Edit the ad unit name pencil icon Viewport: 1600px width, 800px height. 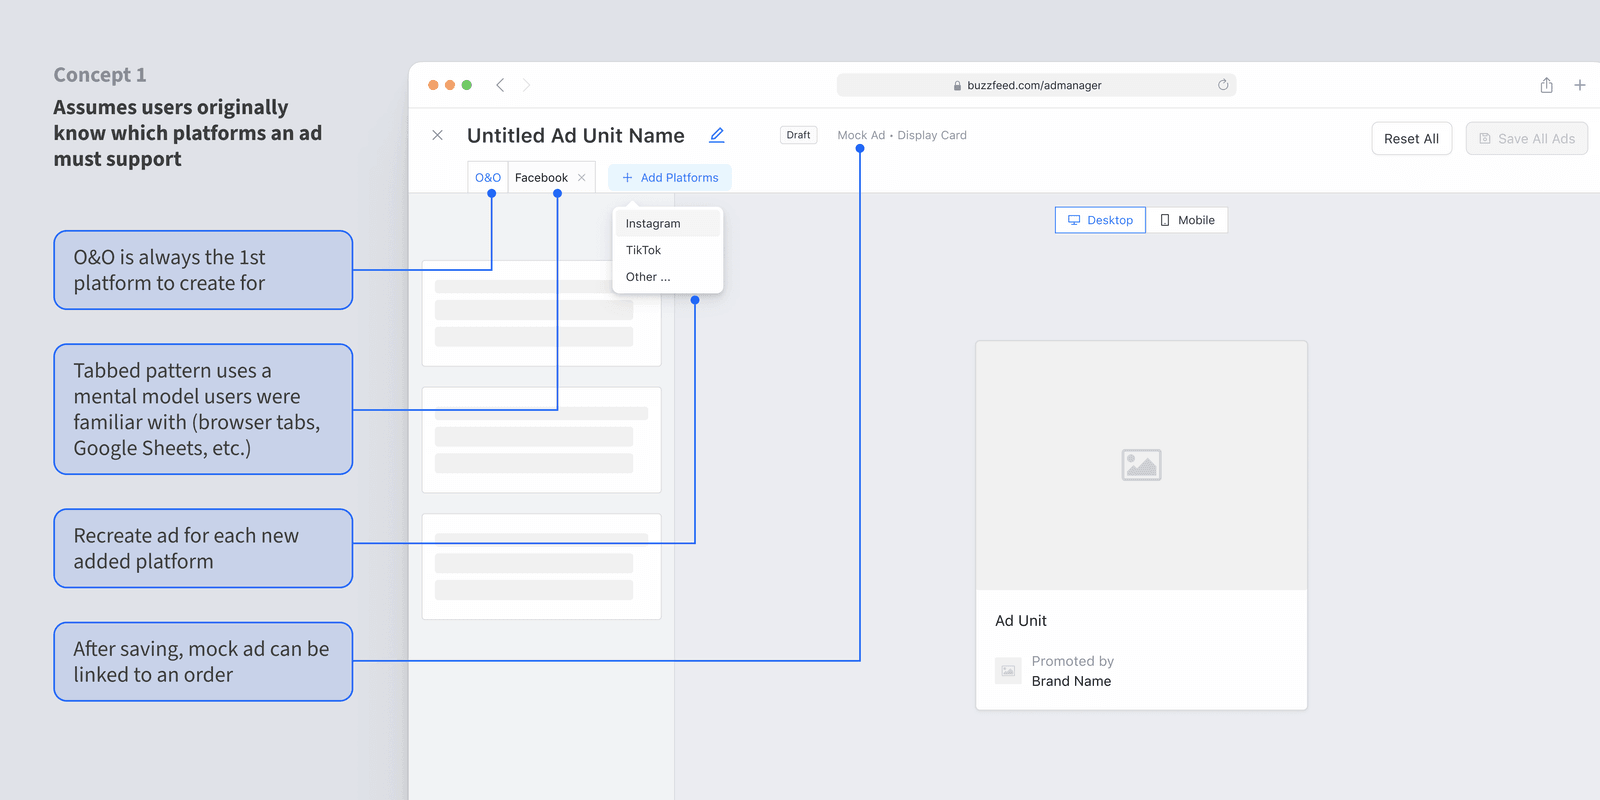tap(717, 135)
